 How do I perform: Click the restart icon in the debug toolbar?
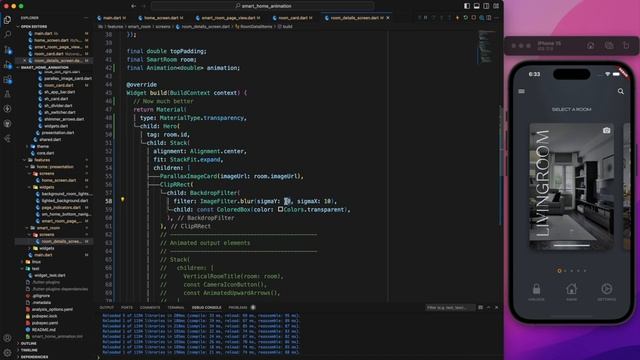pos(466,18)
